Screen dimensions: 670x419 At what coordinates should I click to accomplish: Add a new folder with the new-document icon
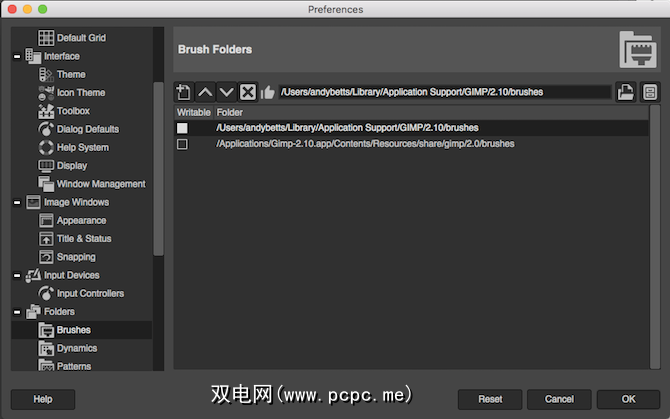[184, 92]
